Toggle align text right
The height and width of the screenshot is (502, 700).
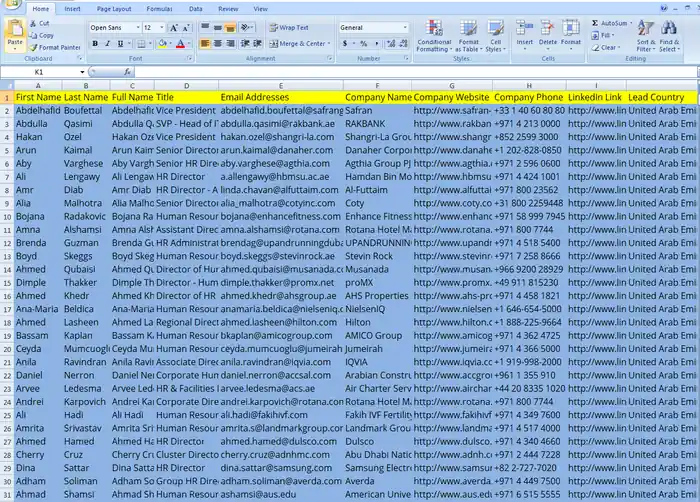point(230,44)
